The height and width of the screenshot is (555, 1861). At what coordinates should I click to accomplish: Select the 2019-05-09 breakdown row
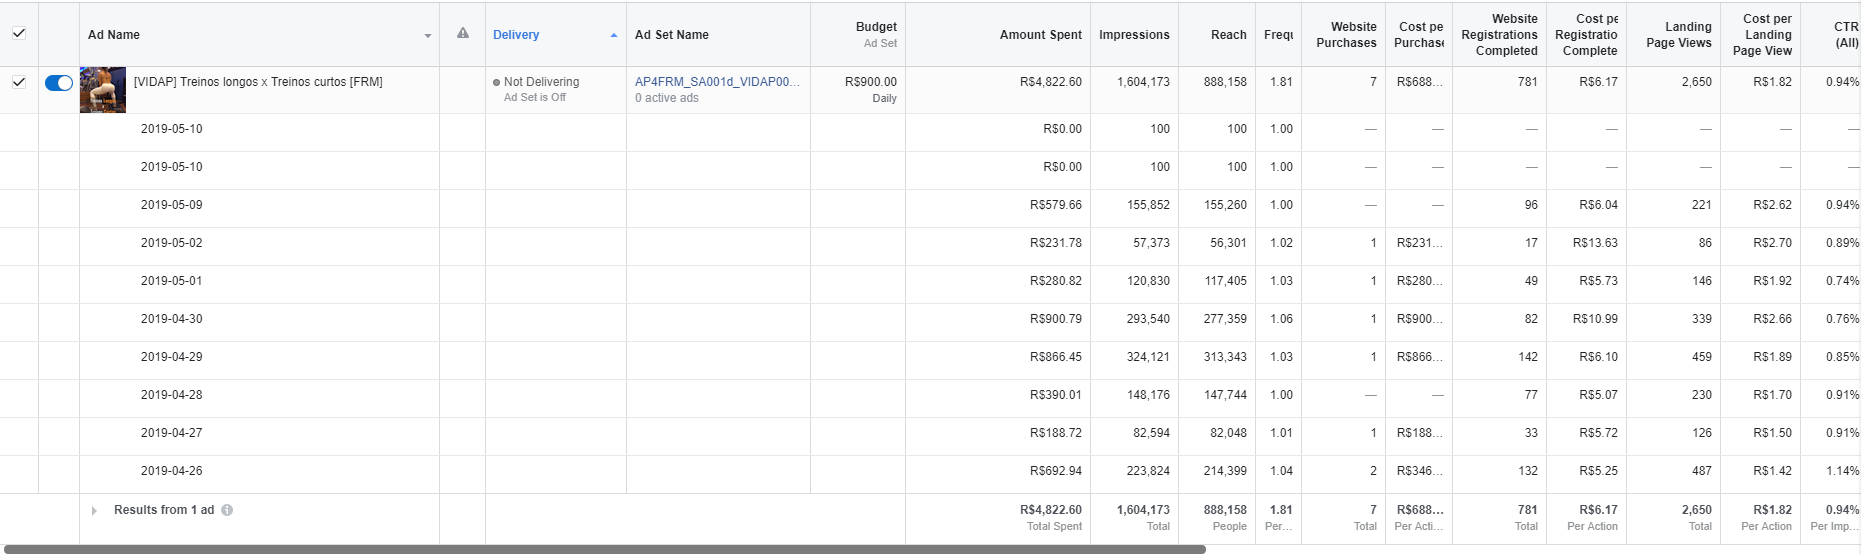tap(172, 205)
